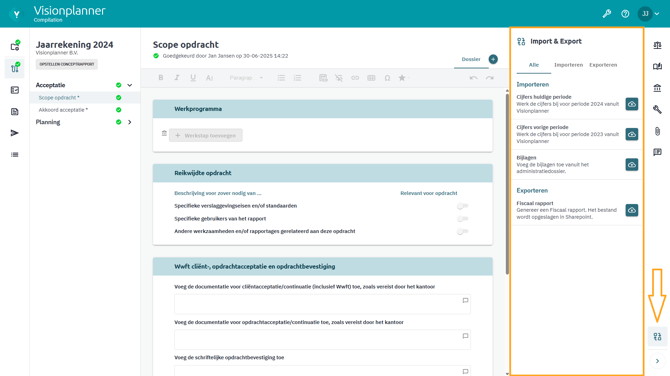Toggle Specifieke verslaggevingseisen en/of standaarden switch
670x376 pixels.
click(462, 206)
